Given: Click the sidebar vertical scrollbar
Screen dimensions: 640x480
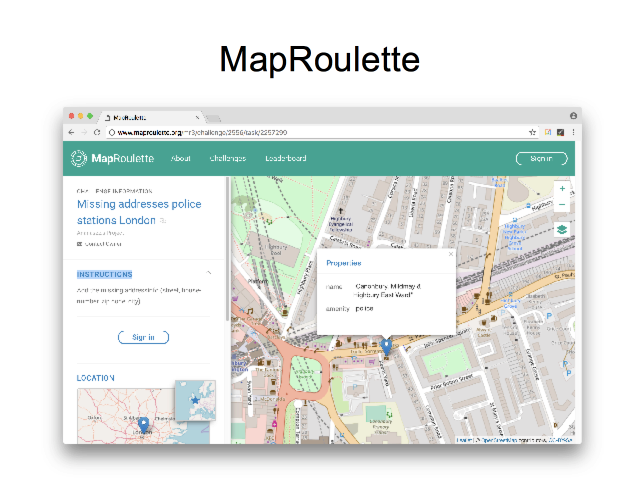Looking at the screenshot, I should point(227,249).
